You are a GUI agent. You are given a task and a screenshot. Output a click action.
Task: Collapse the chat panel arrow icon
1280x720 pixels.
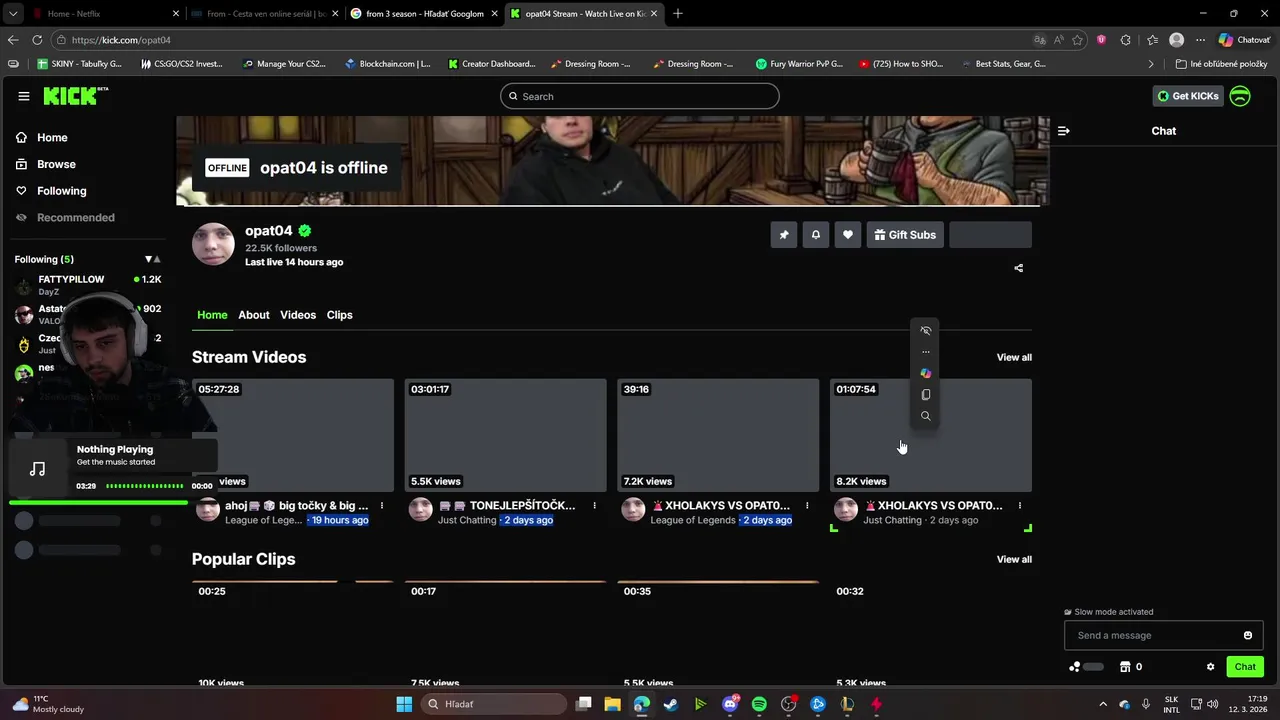click(1063, 131)
